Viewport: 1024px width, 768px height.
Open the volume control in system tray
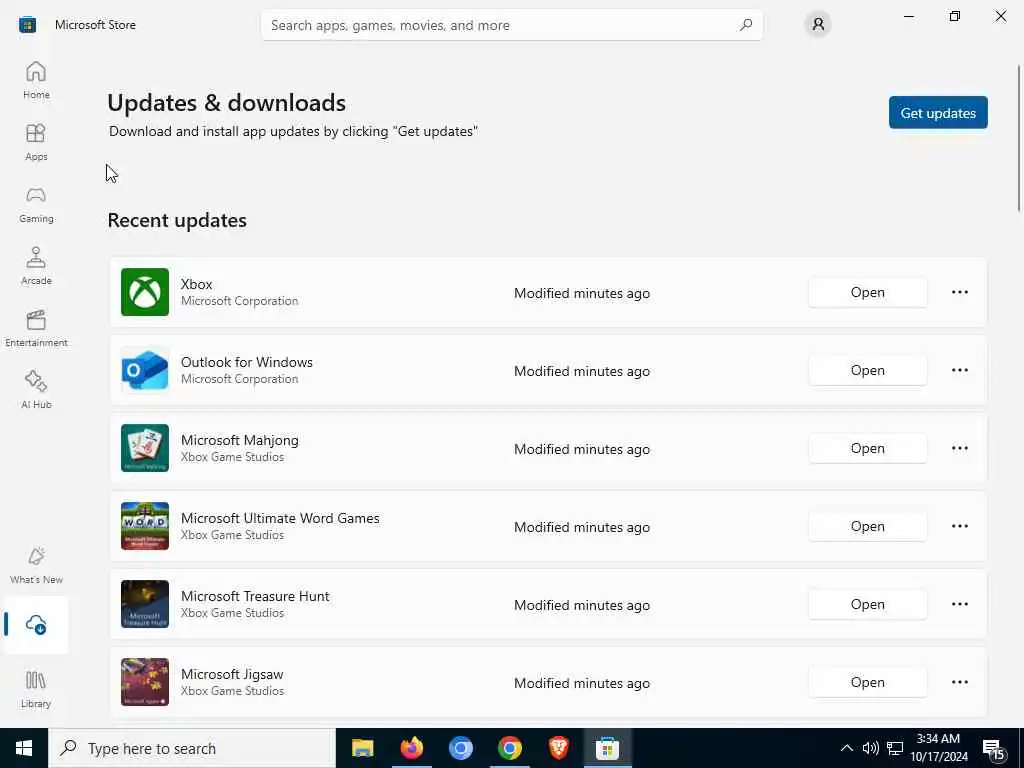tap(871, 748)
